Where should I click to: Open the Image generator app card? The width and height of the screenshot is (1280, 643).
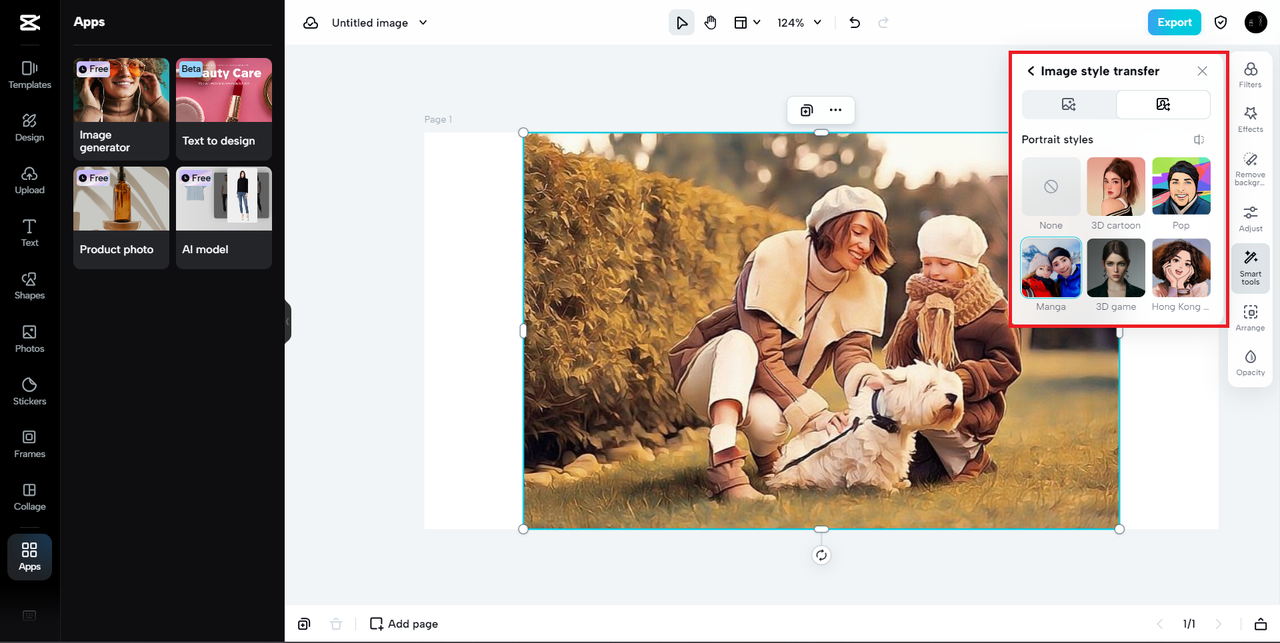click(121, 109)
